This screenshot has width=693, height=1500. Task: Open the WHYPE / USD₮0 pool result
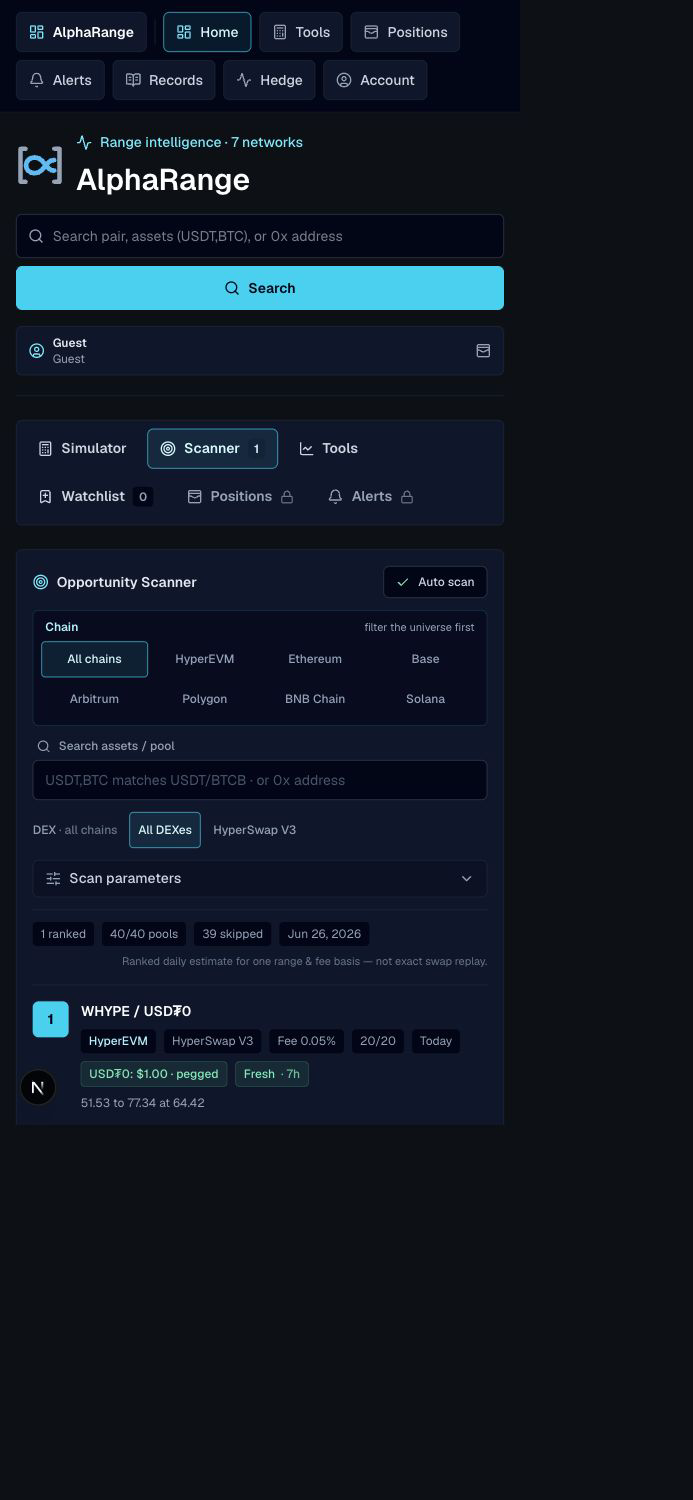pyautogui.click(x=136, y=1011)
